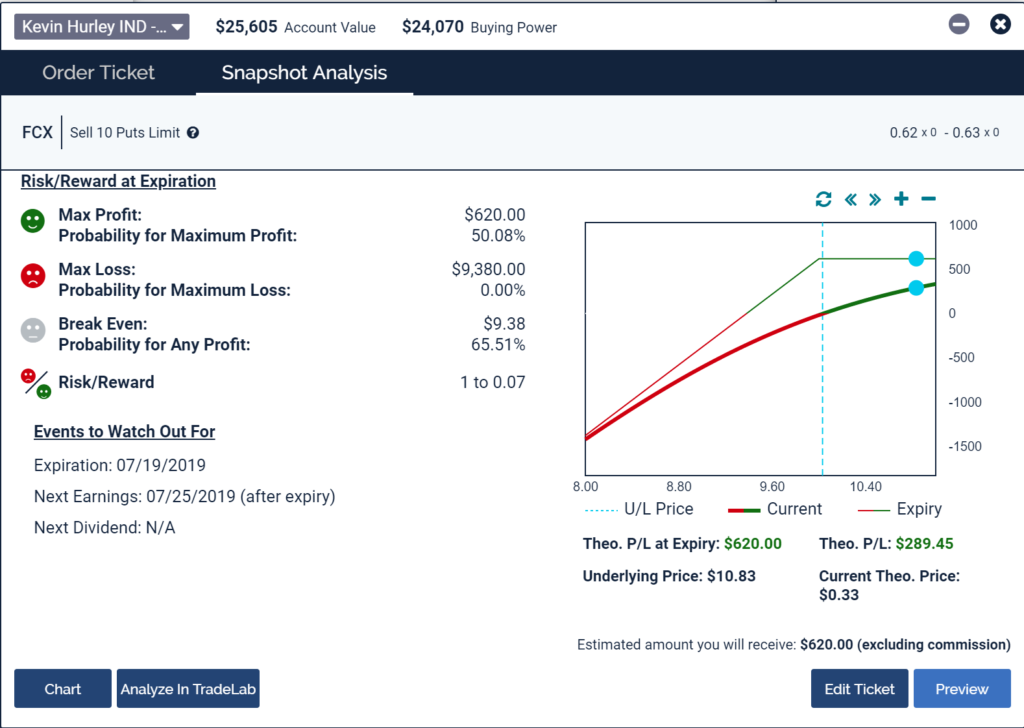Click the Edit Ticket button
1024x728 pixels.
pyautogui.click(x=859, y=689)
